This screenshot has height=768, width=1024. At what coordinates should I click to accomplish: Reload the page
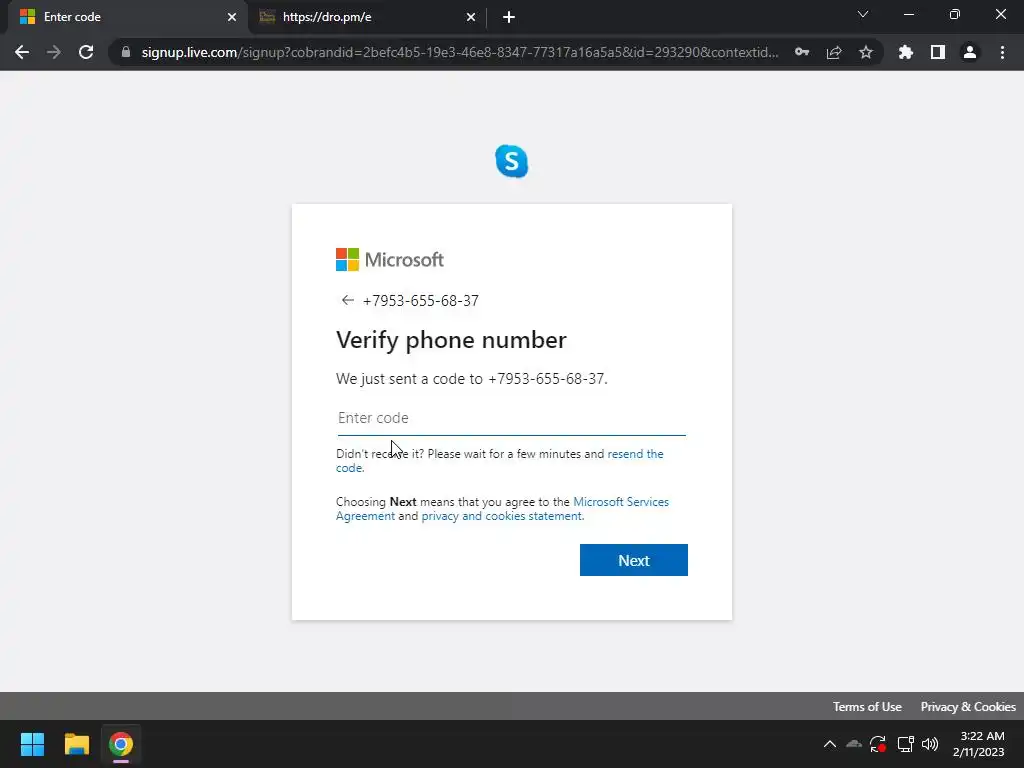pyautogui.click(x=86, y=52)
